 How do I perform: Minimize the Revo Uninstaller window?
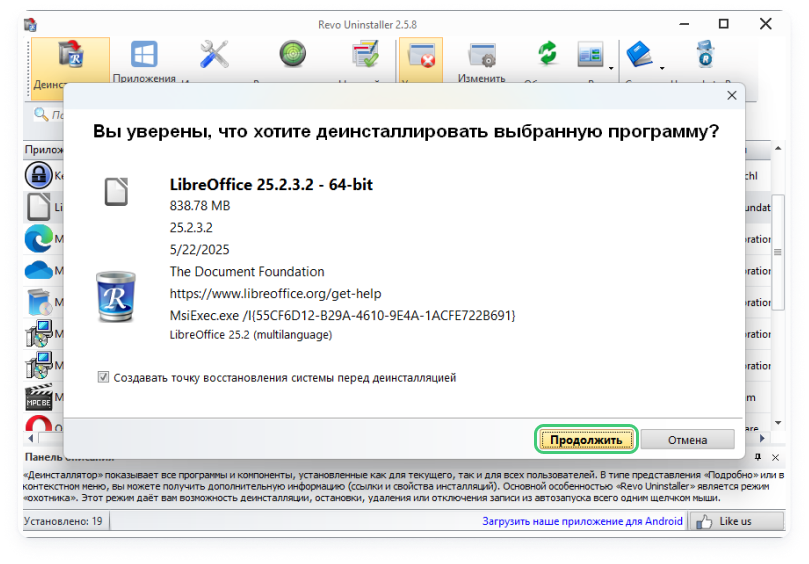[684, 24]
